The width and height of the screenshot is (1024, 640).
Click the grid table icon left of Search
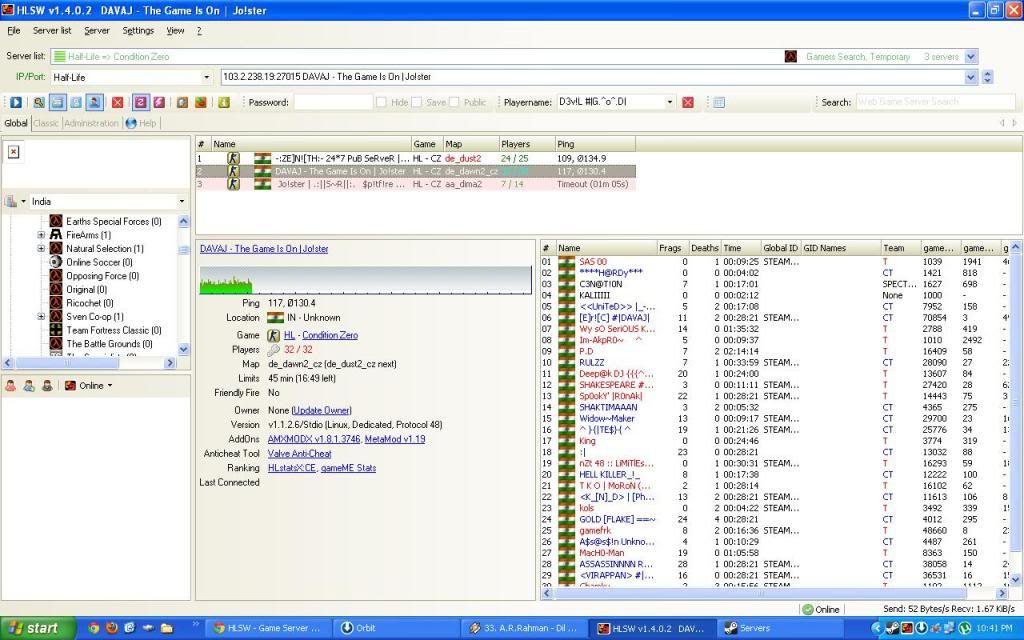[719, 102]
